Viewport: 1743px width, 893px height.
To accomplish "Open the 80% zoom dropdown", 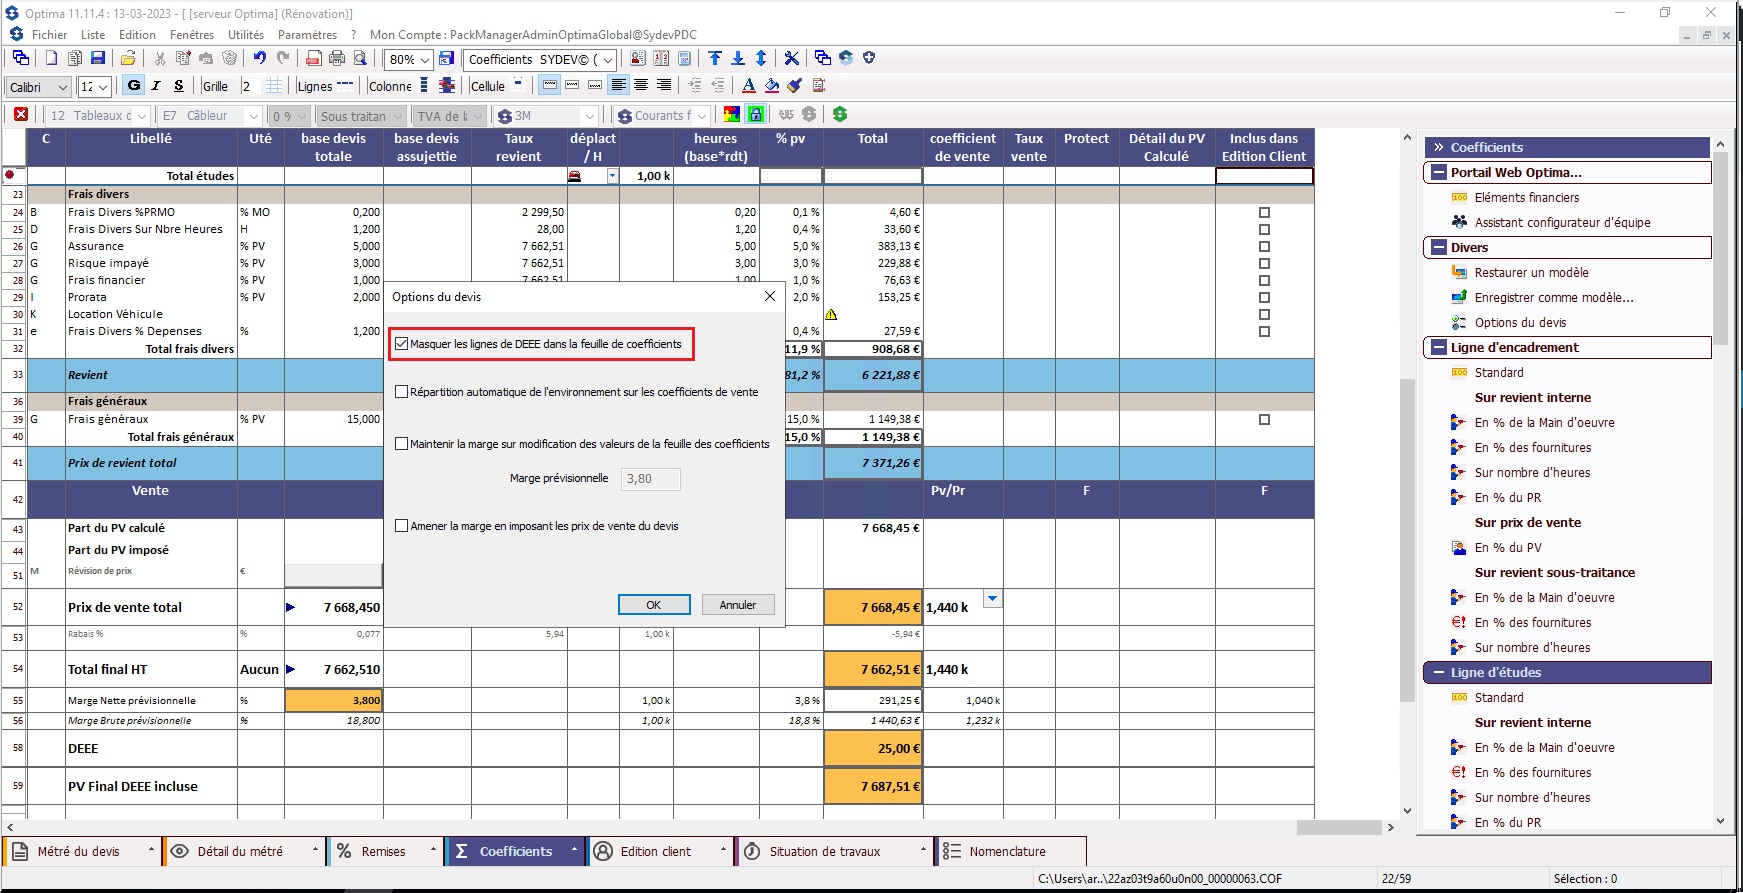I will pyautogui.click(x=424, y=60).
